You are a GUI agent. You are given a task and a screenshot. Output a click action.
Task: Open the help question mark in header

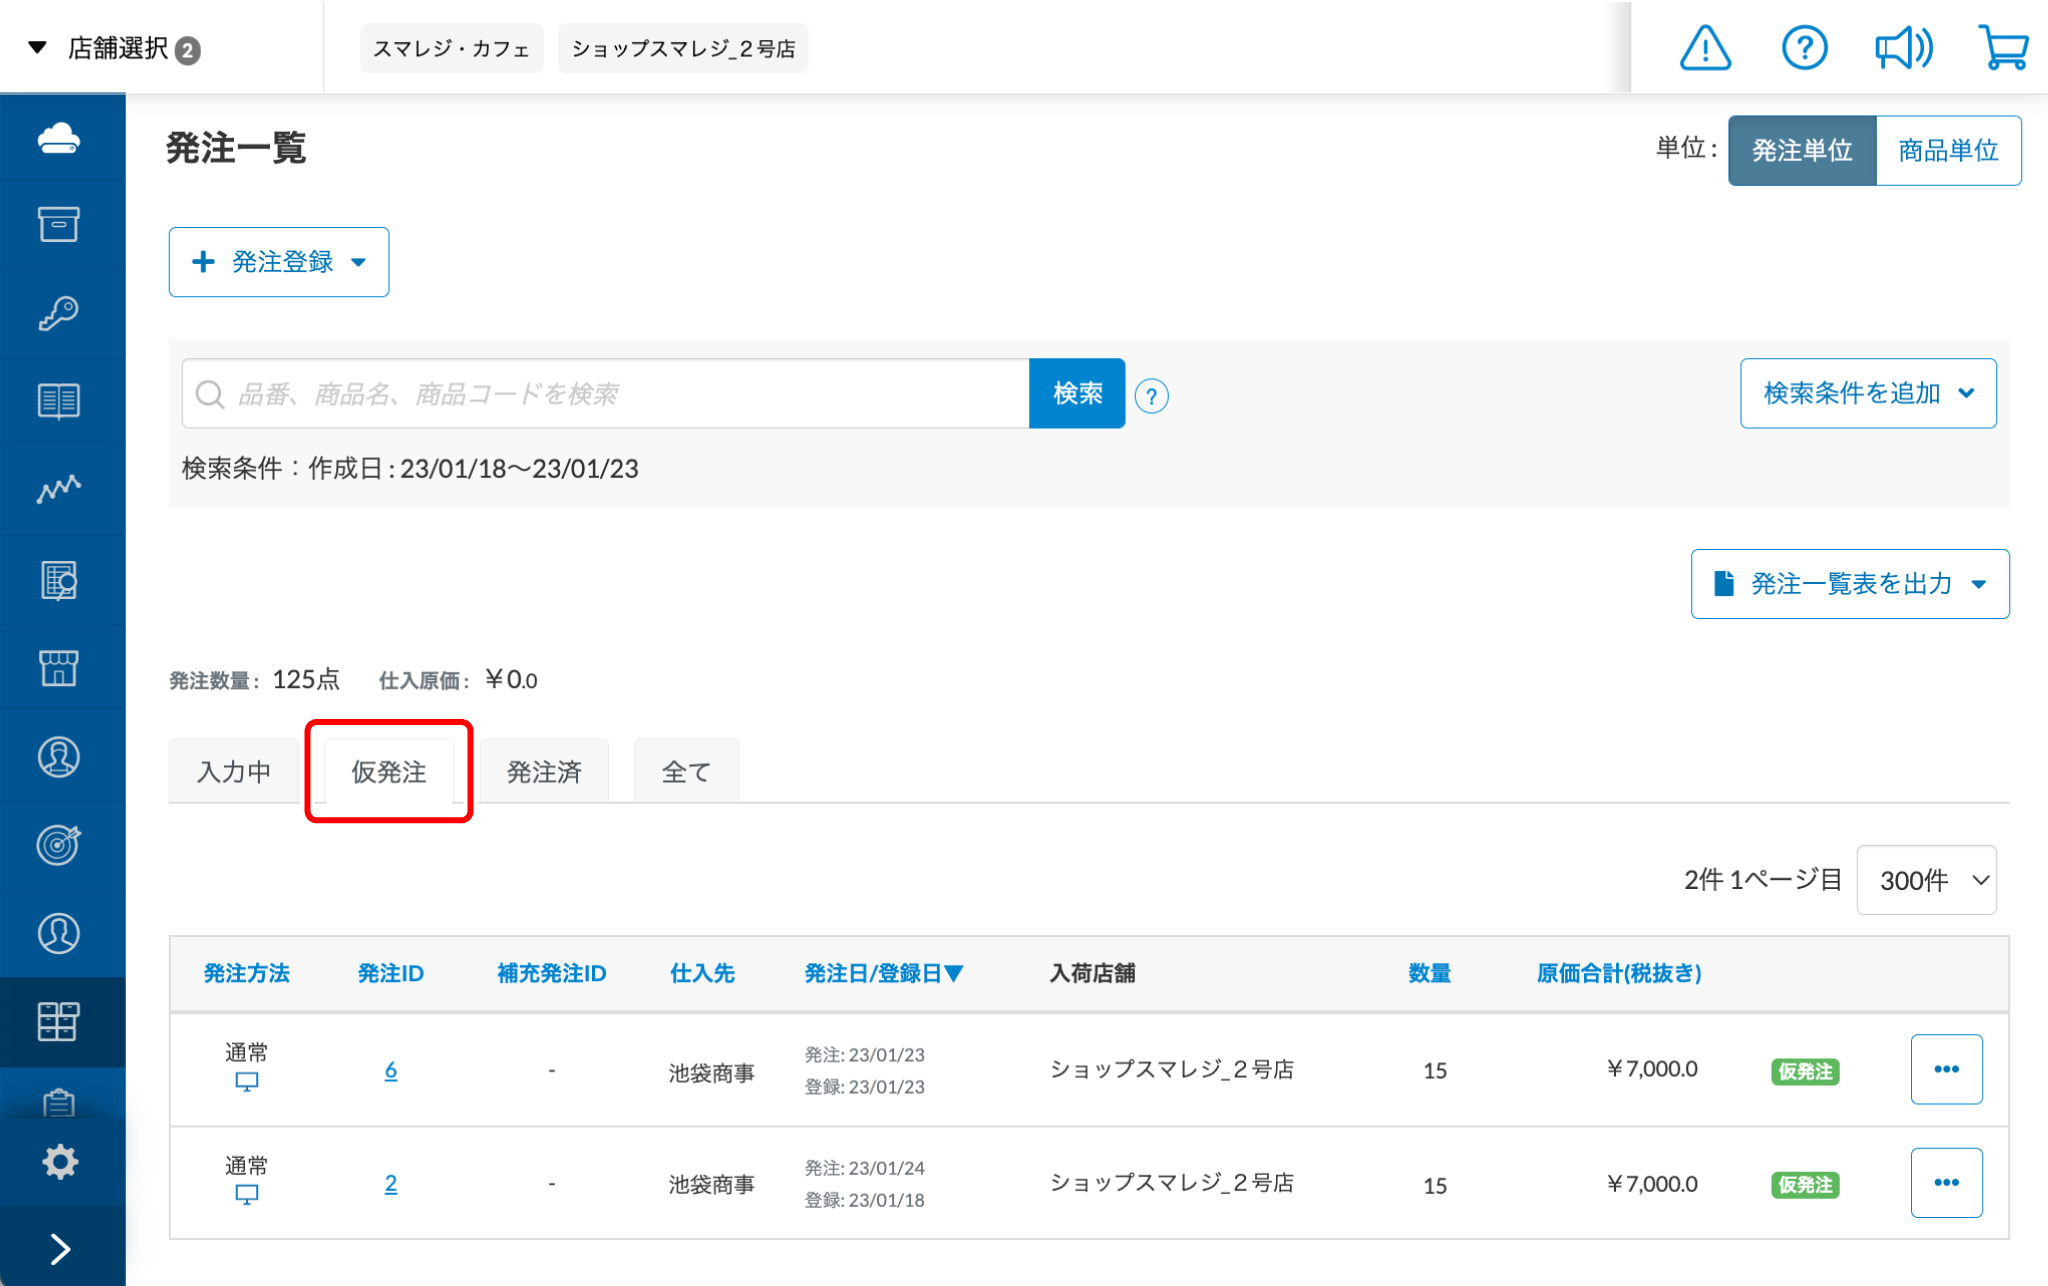pos(1804,48)
